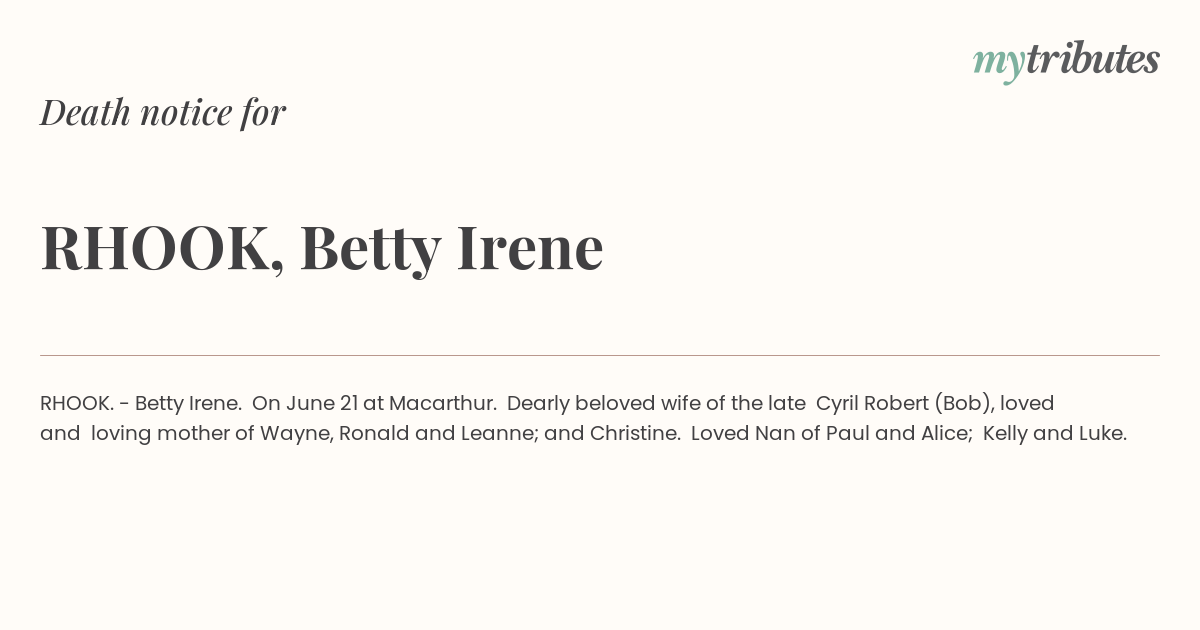Click the phrase "Loved Nan of Paul and Alice;"
The width and height of the screenshot is (1200, 630).
(x=832, y=433)
